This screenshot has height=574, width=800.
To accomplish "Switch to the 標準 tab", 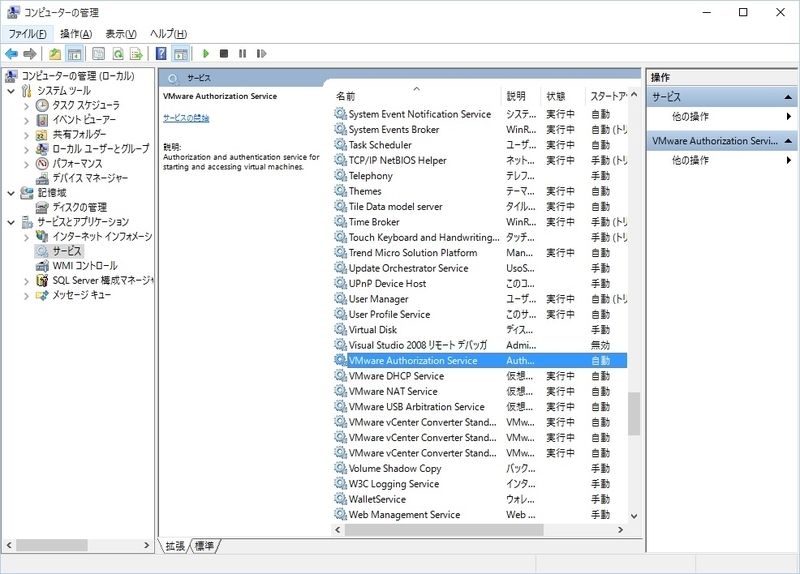I will pyautogui.click(x=205, y=546).
